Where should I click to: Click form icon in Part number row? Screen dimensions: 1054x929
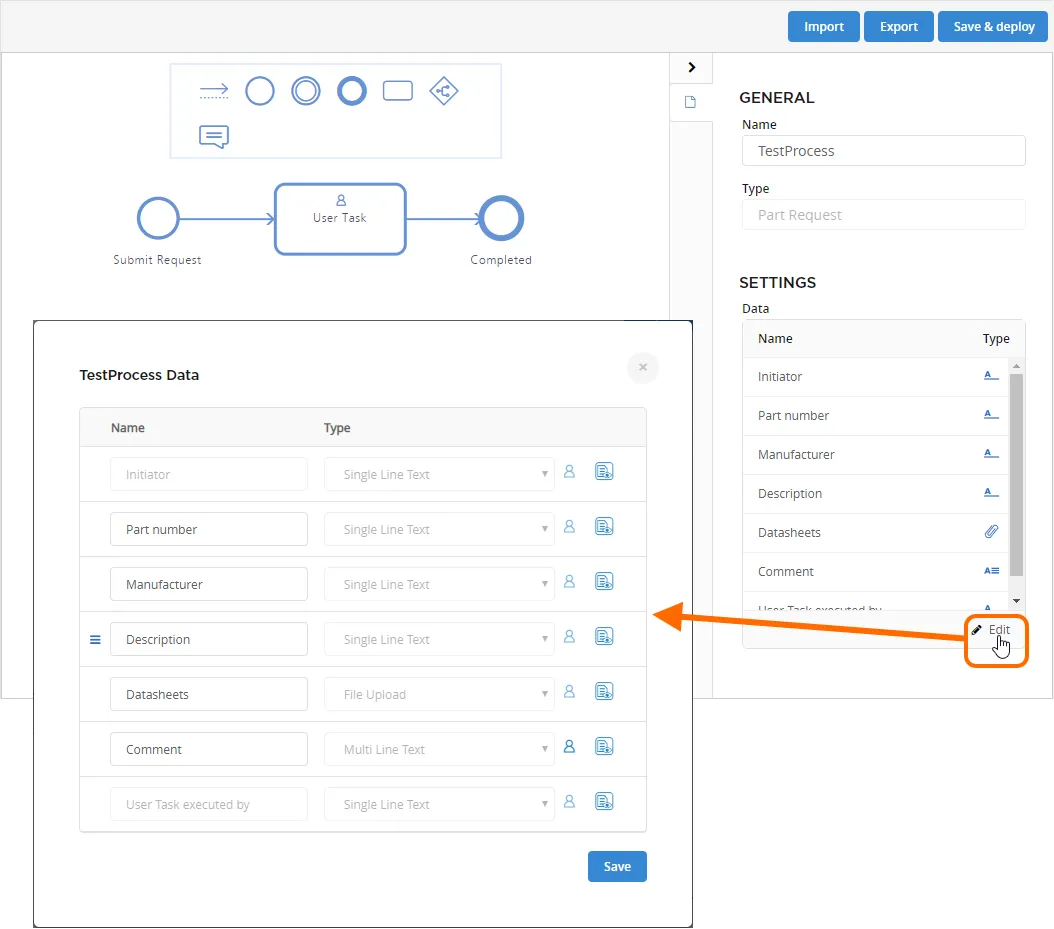(x=604, y=527)
